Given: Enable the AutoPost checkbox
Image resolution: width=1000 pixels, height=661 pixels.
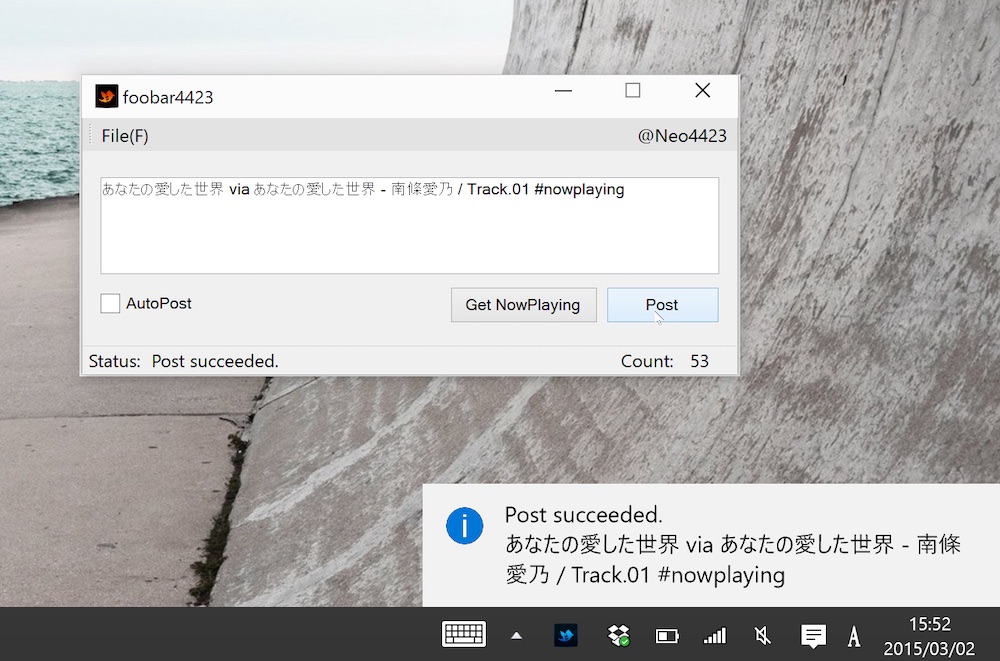Looking at the screenshot, I should (110, 303).
